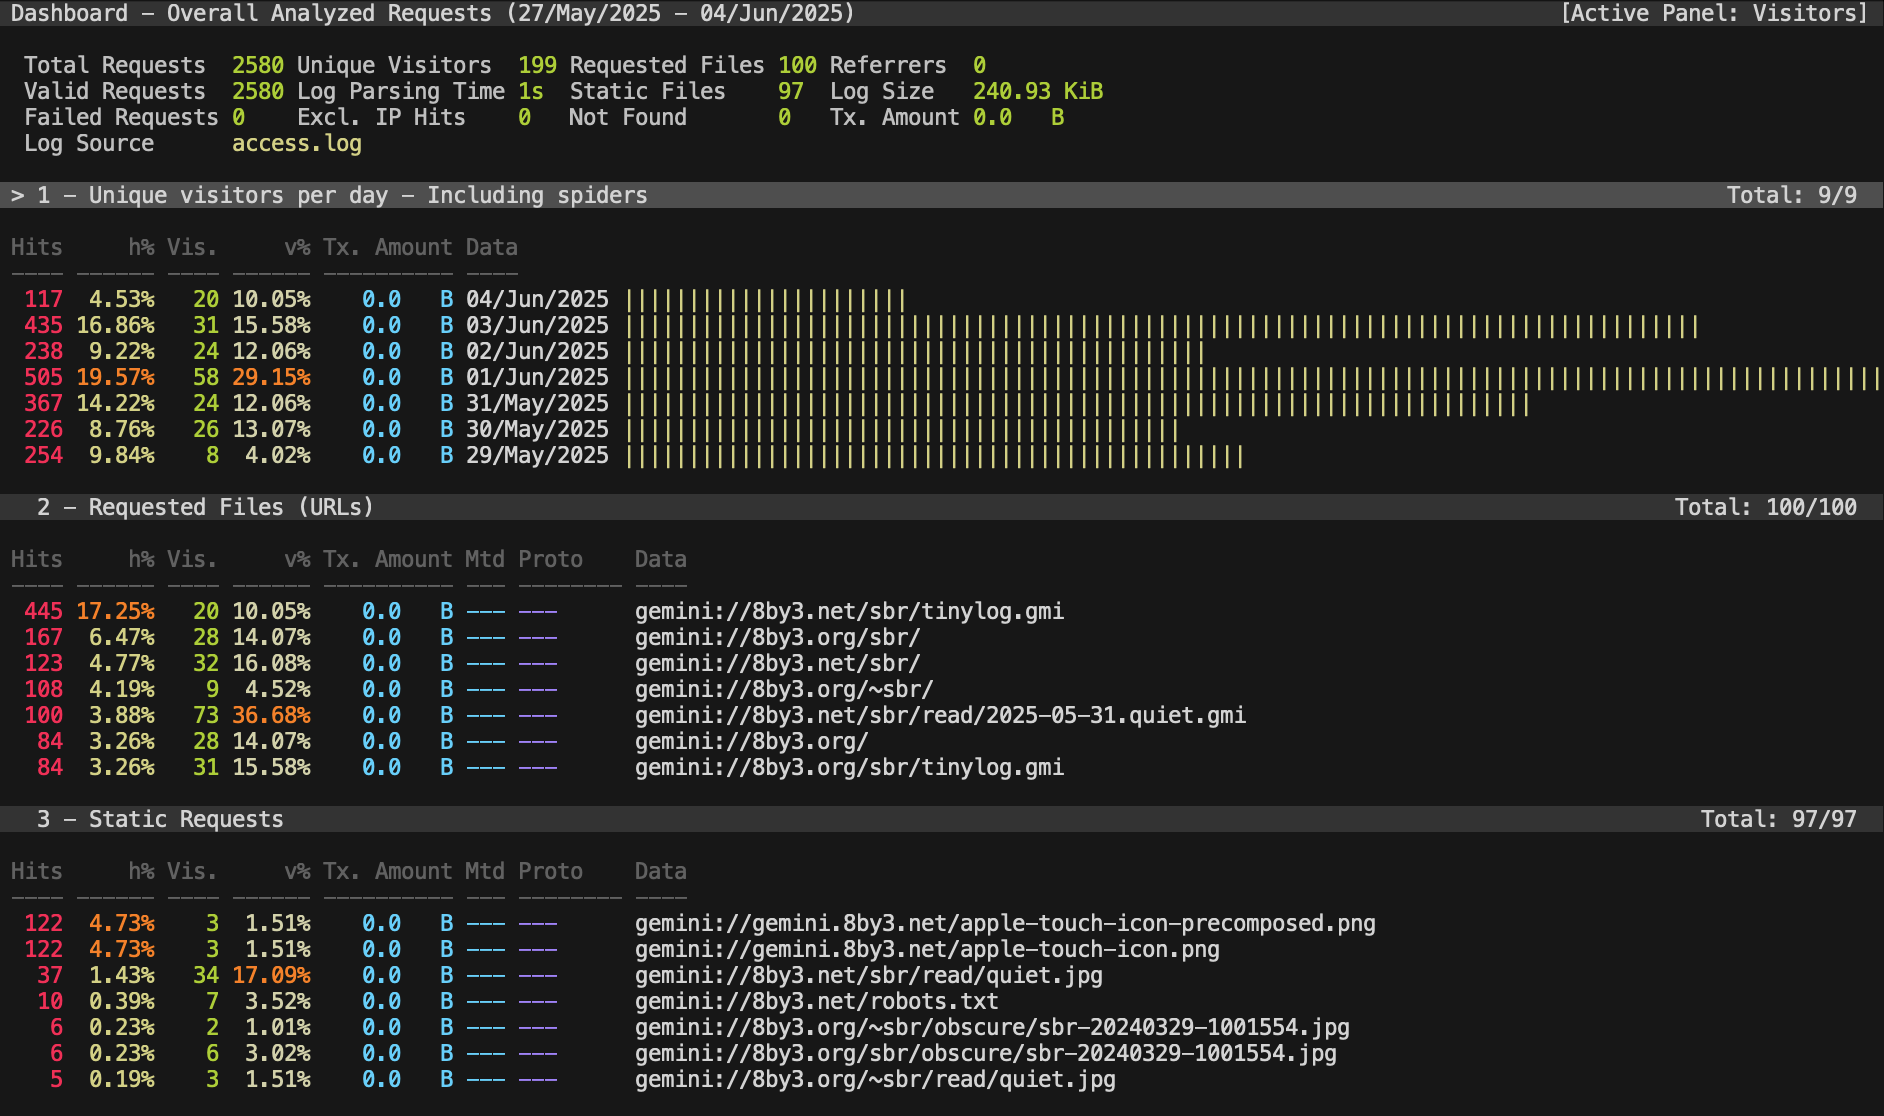Open the 2025-05-31.quiet.gmi URL entry
The image size is (1884, 1116).
tap(939, 715)
